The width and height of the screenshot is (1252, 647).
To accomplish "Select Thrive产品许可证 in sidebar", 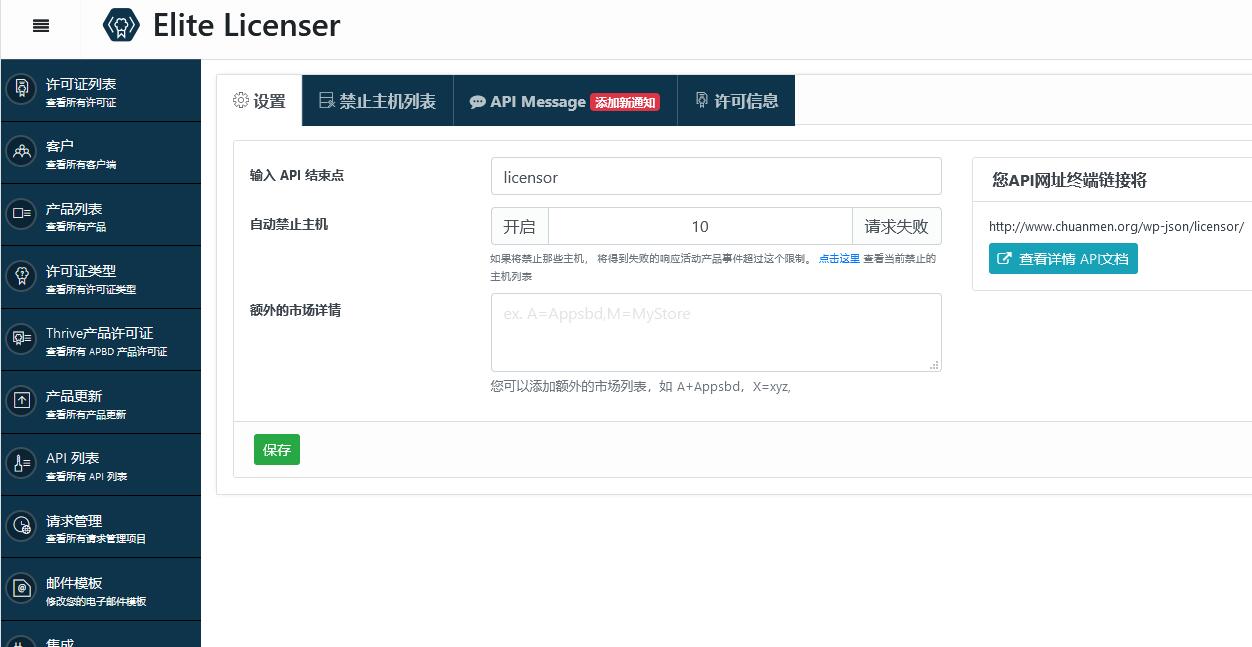I will click(101, 340).
